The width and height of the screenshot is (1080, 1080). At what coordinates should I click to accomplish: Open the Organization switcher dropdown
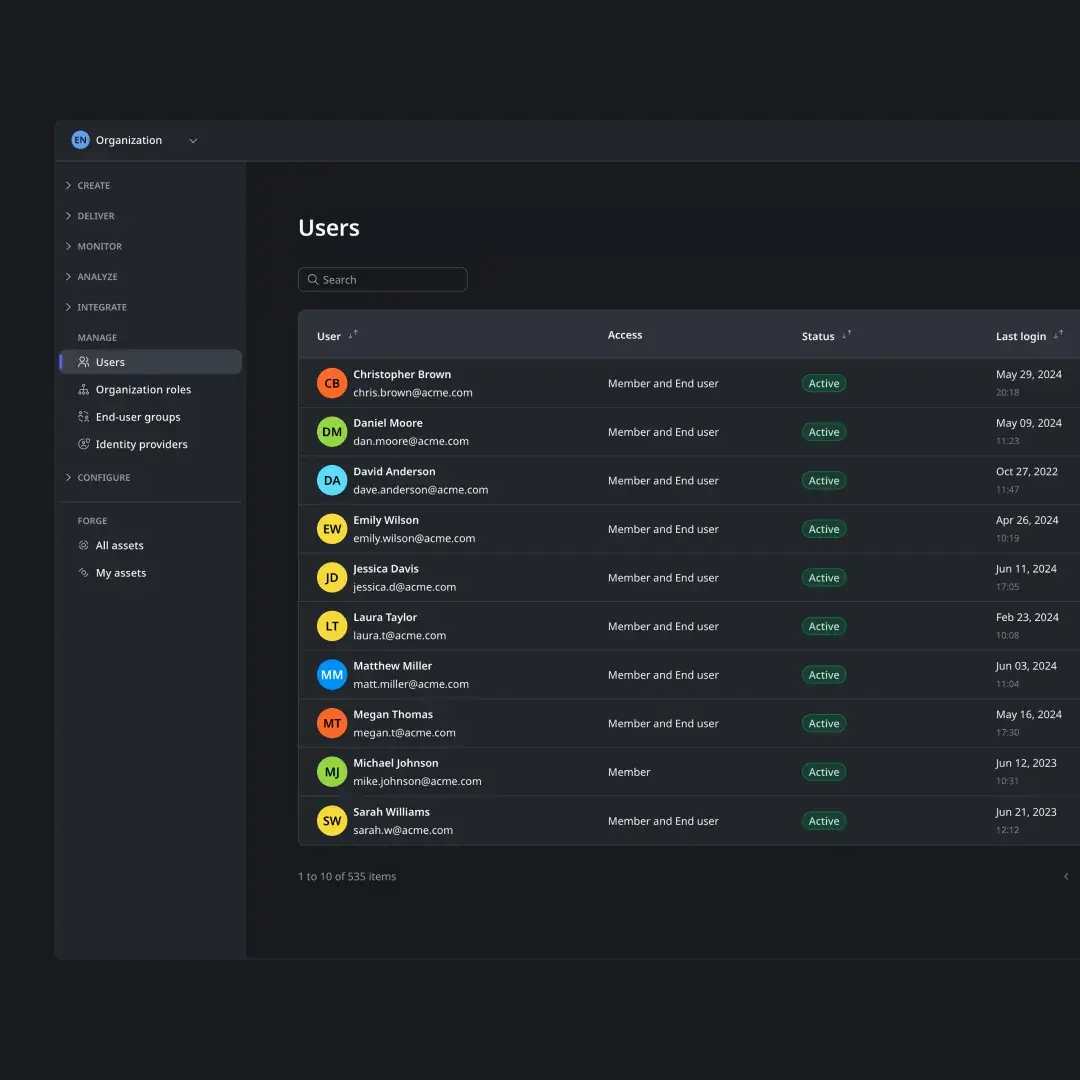tap(192, 140)
